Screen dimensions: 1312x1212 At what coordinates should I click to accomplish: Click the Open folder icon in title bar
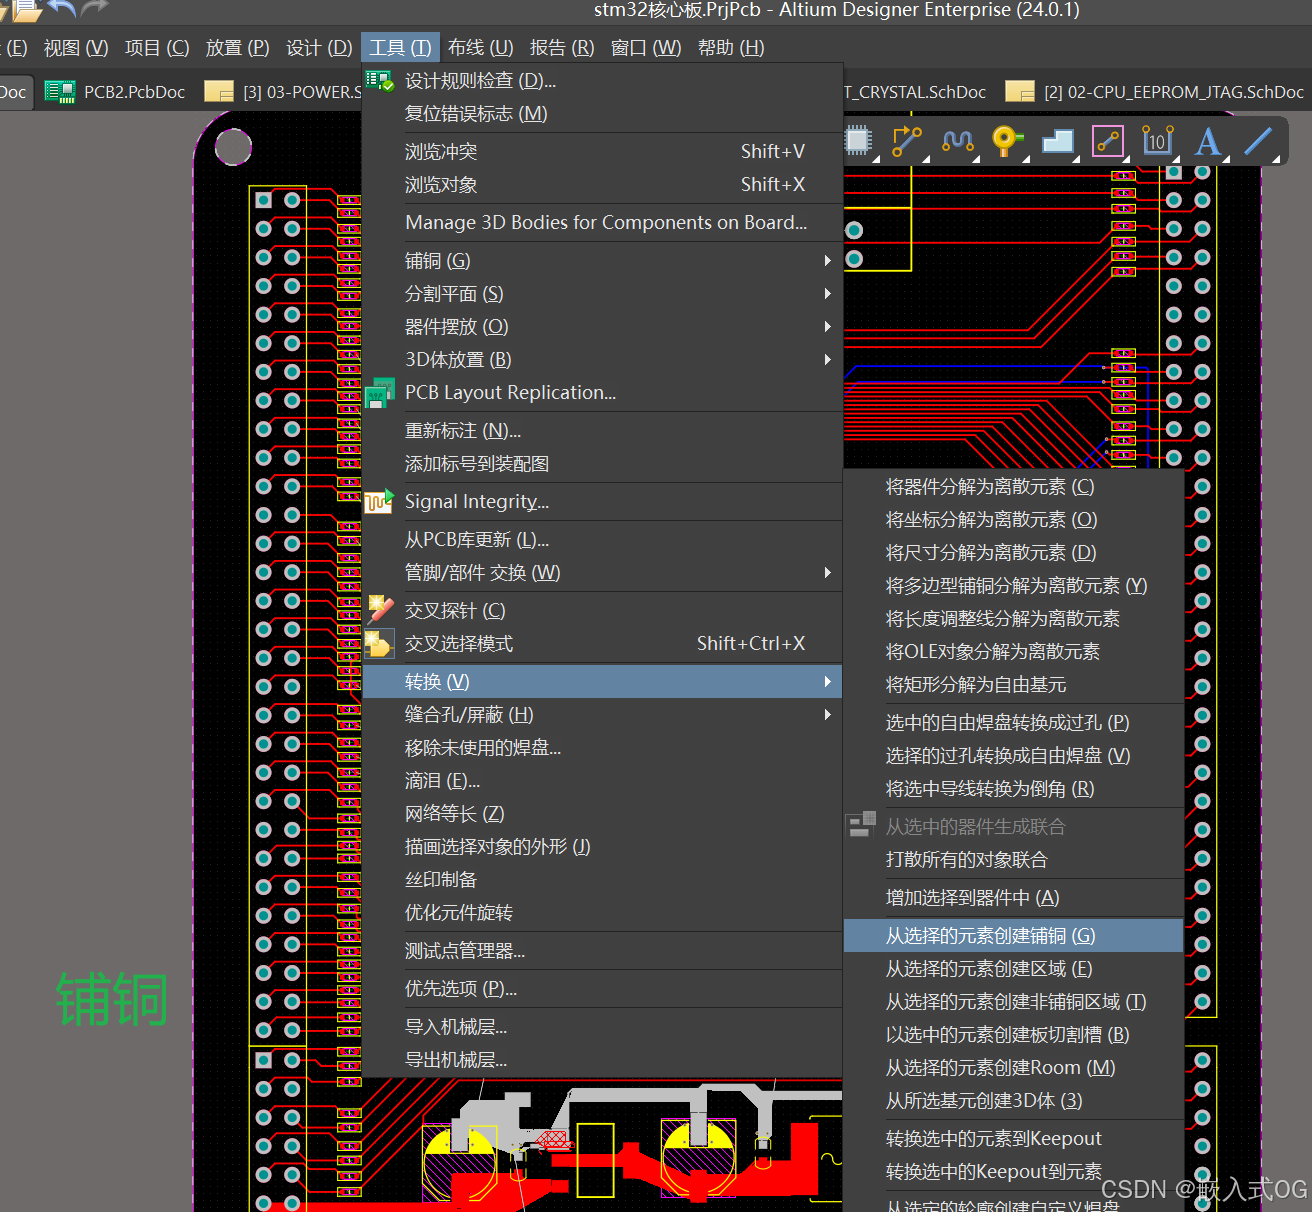[x=27, y=11]
